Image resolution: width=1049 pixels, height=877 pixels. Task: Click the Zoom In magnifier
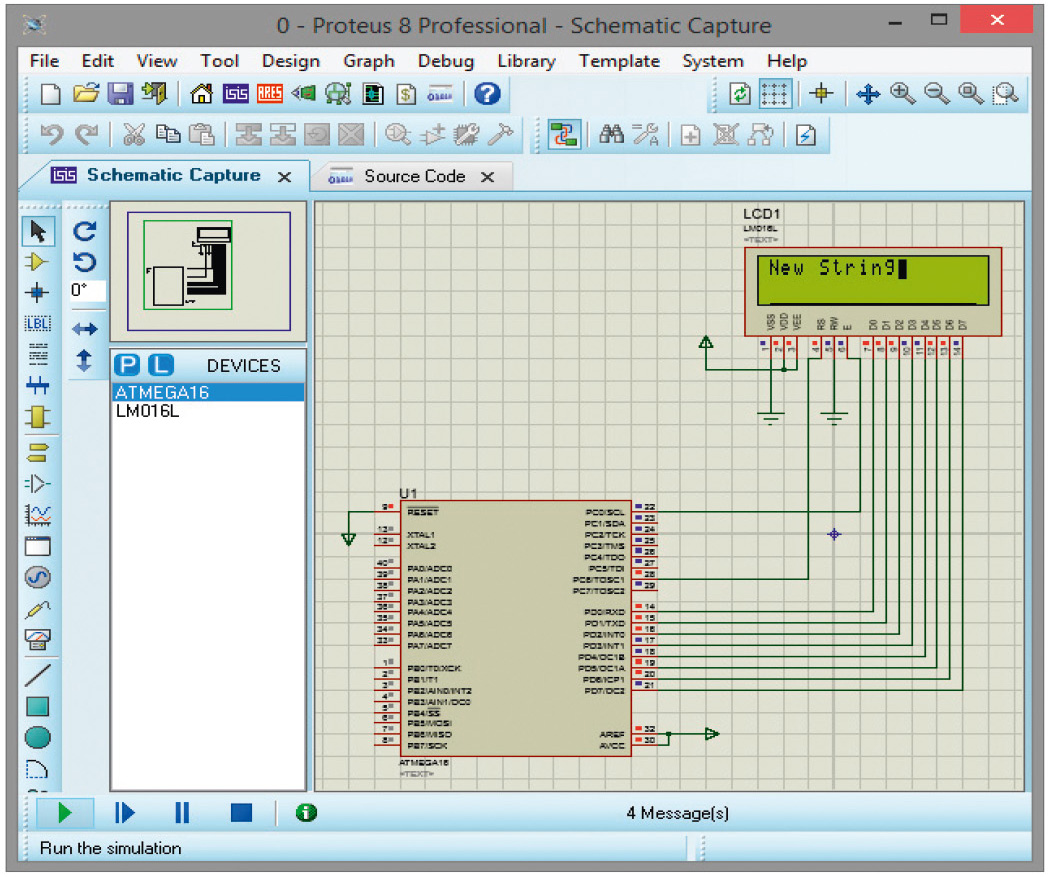coord(902,94)
